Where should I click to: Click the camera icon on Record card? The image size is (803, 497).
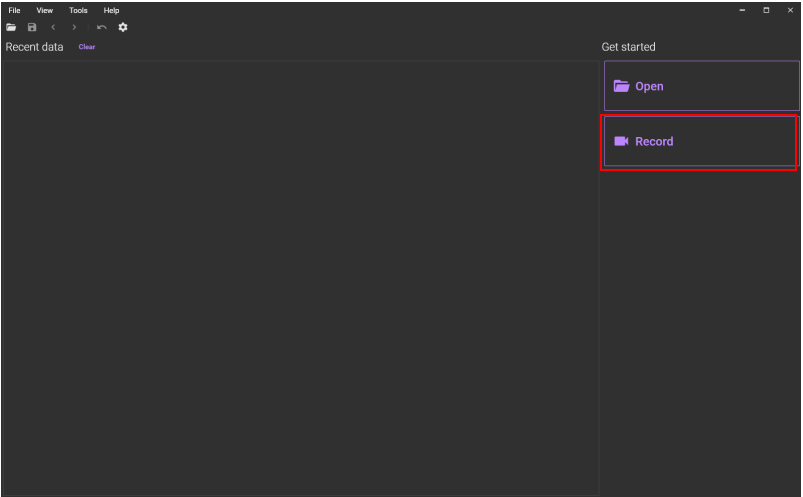(621, 141)
